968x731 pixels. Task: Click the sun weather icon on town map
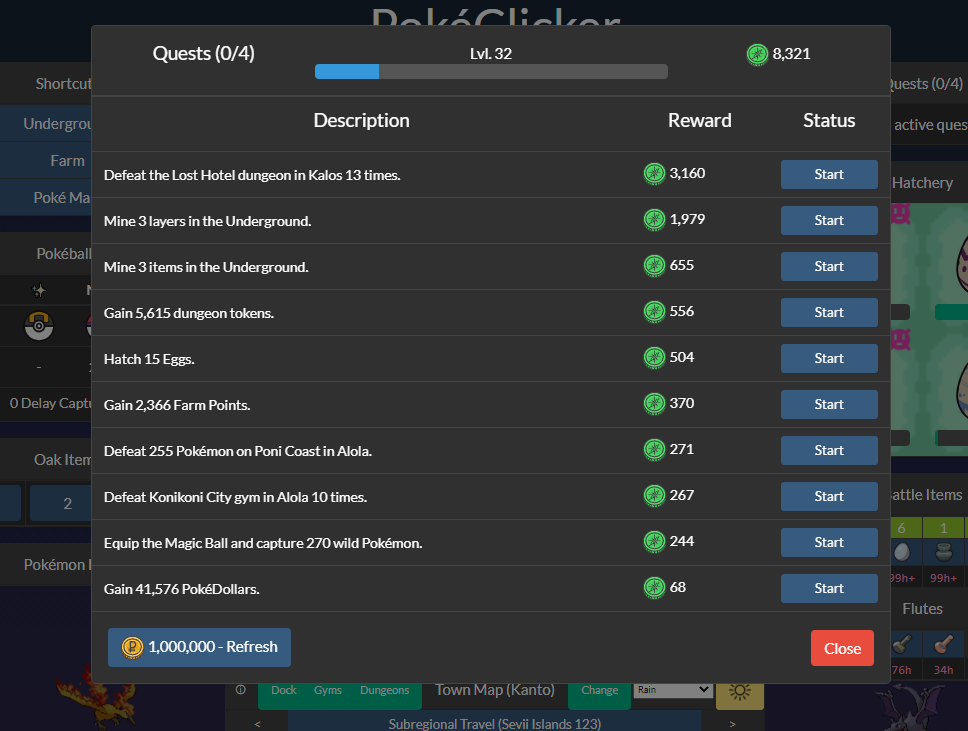coord(740,692)
